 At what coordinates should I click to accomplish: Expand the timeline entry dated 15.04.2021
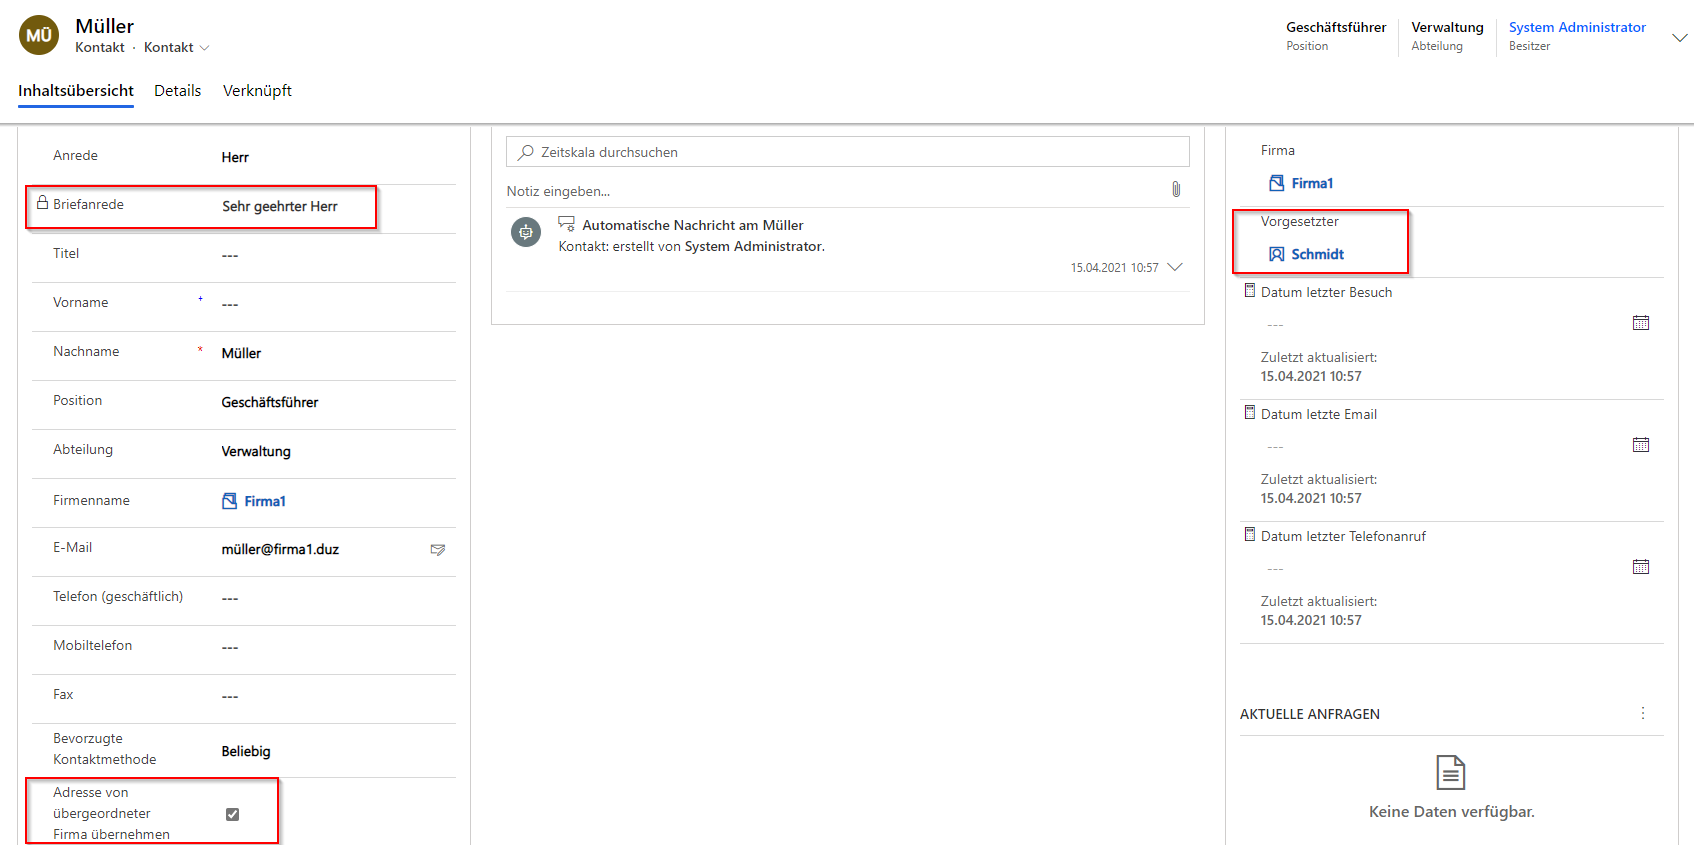click(x=1175, y=267)
